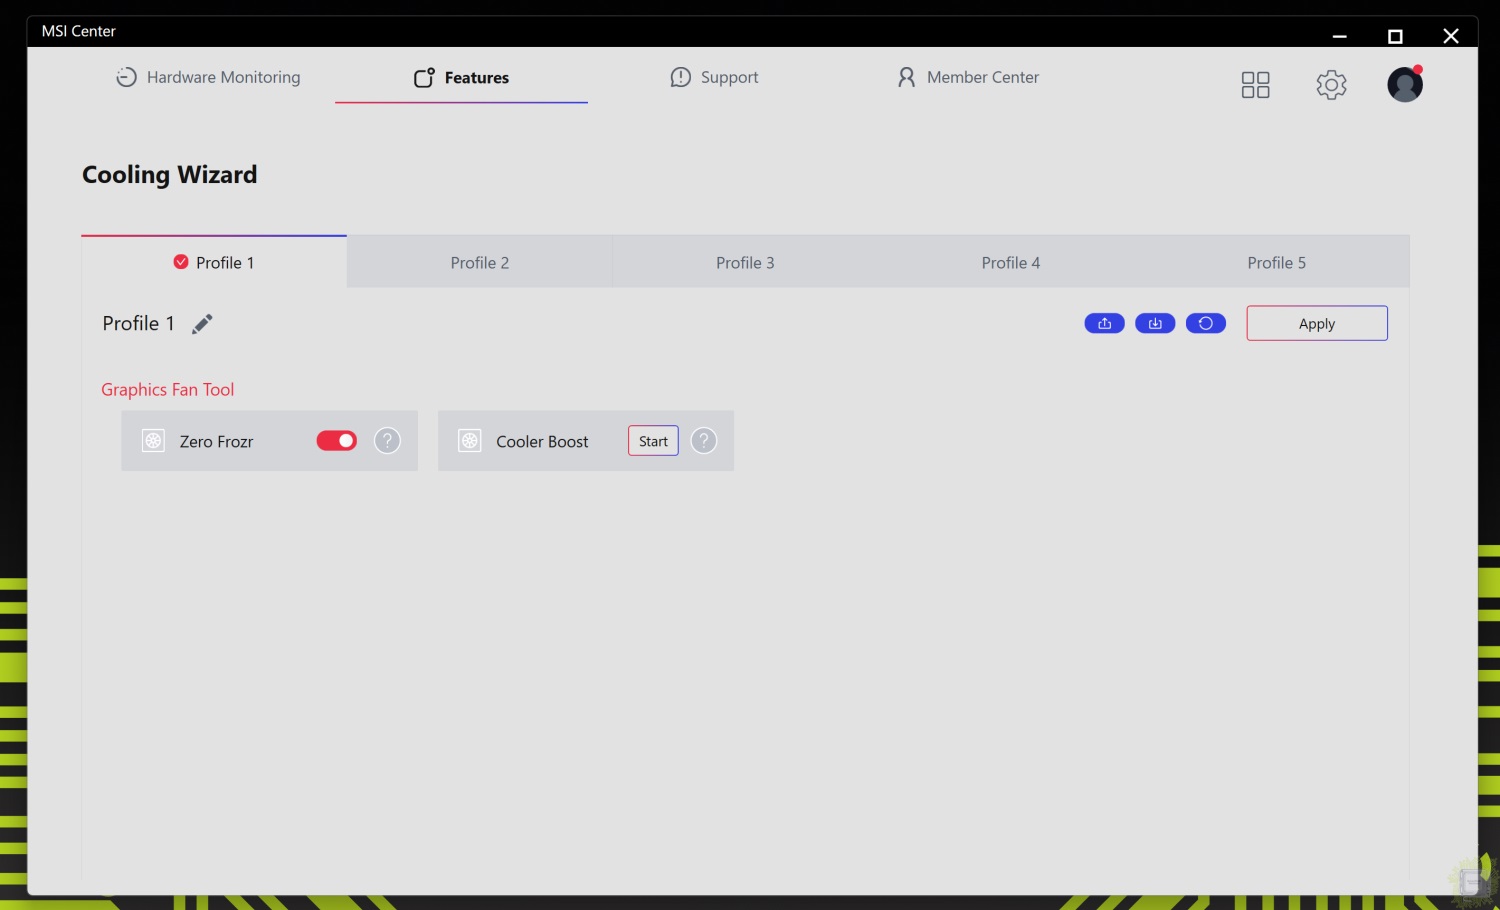Edit the Profile 1 name with pencil icon
1500x910 pixels.
click(x=202, y=324)
